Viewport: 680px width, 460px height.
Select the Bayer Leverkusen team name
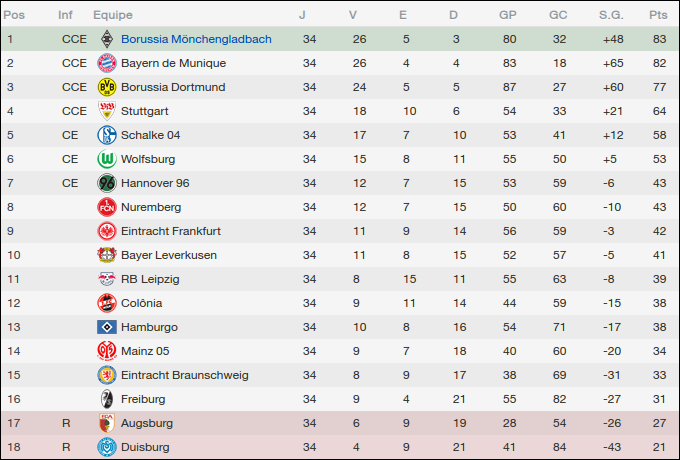pos(169,255)
